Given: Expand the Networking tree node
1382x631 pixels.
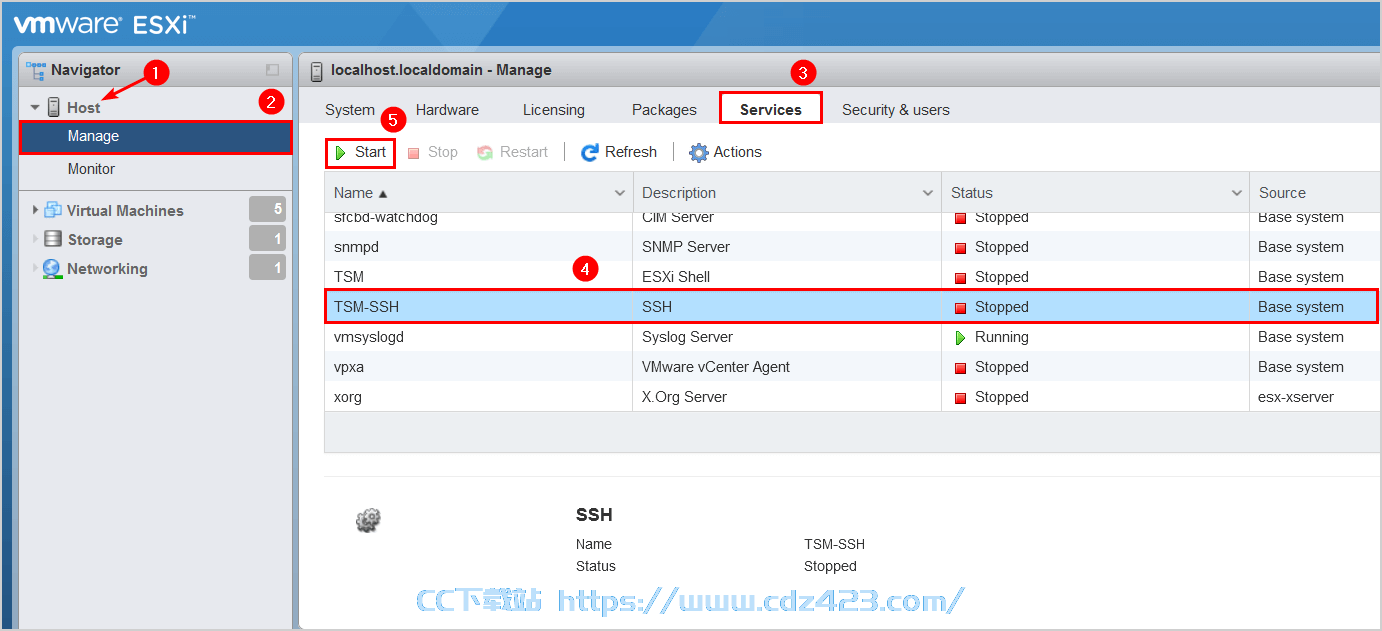Looking at the screenshot, I should pos(36,268).
